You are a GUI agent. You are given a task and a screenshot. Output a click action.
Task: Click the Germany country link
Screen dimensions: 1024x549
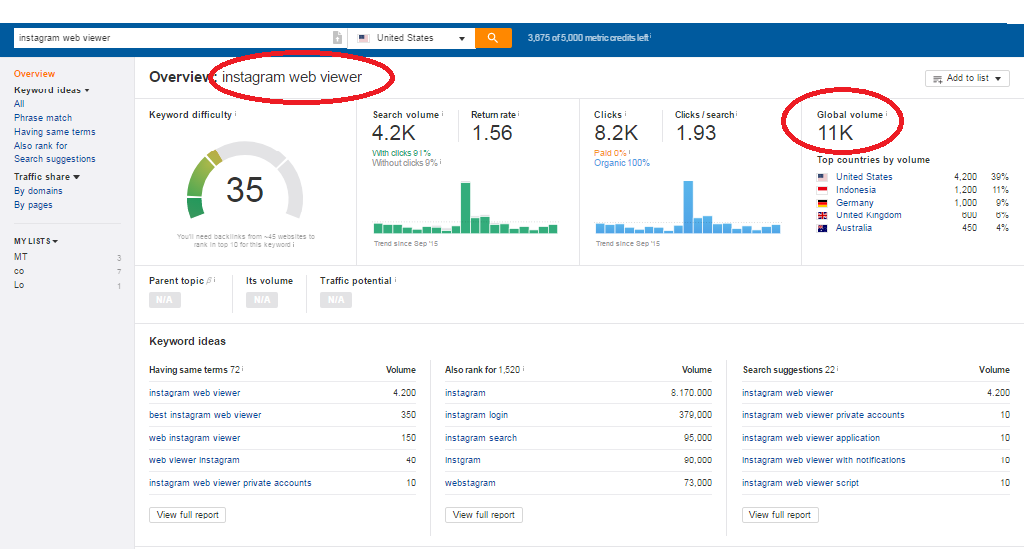pyautogui.click(x=855, y=203)
